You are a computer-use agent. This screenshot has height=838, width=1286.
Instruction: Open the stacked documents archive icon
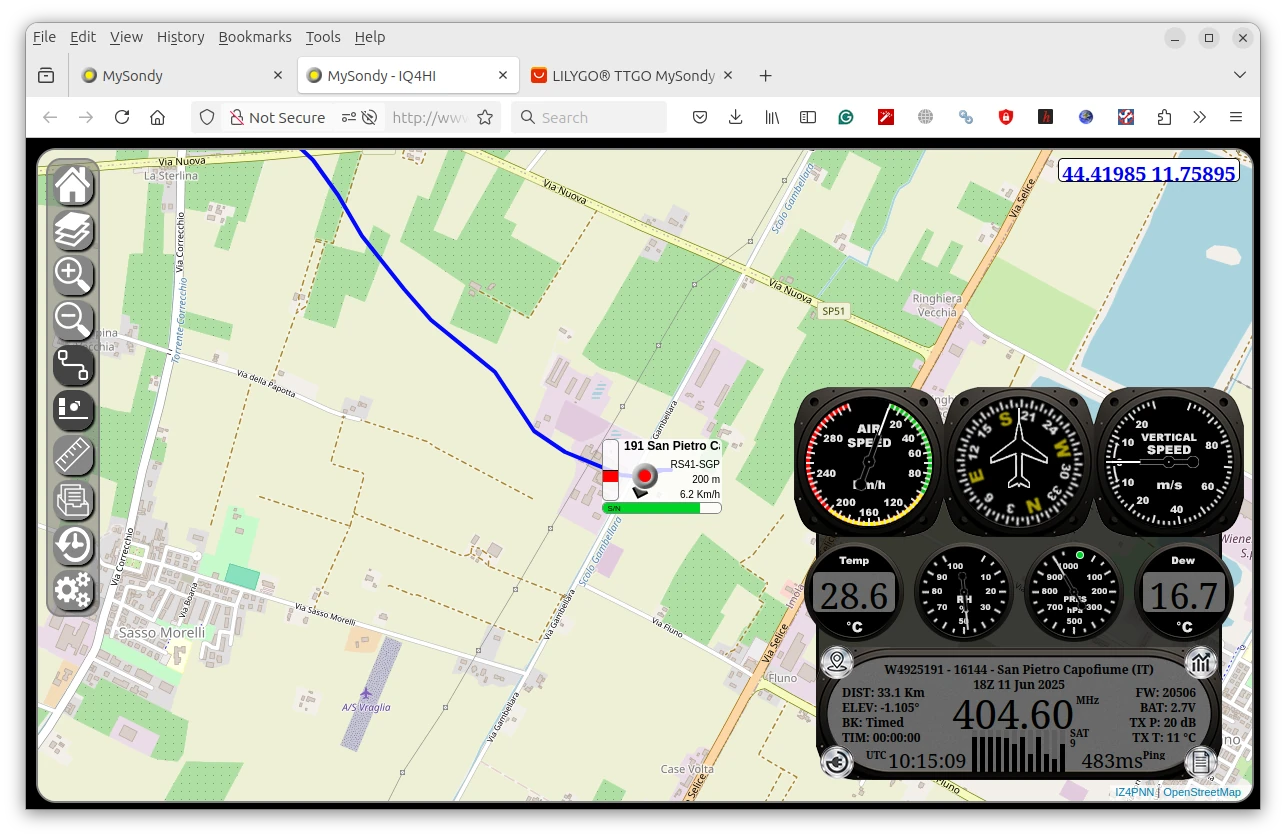pos(73,500)
